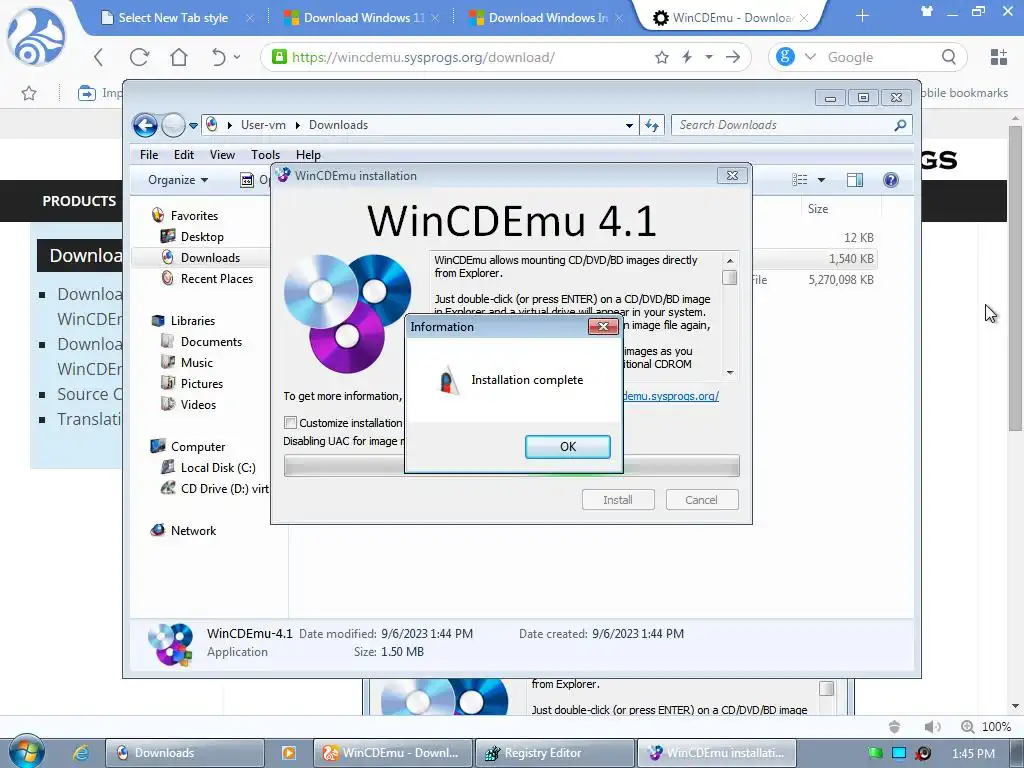The height and width of the screenshot is (768, 1024).
Task: Switch to Registry Editor in taskbar
Action: (554, 753)
